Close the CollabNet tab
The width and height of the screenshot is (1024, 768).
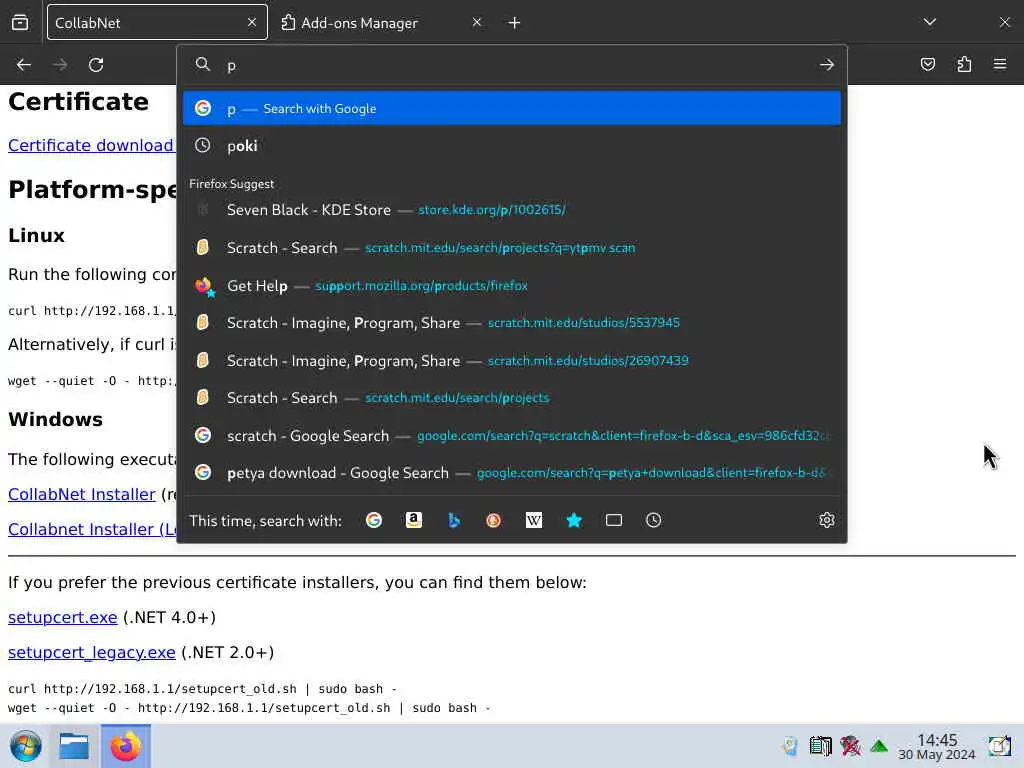252,22
